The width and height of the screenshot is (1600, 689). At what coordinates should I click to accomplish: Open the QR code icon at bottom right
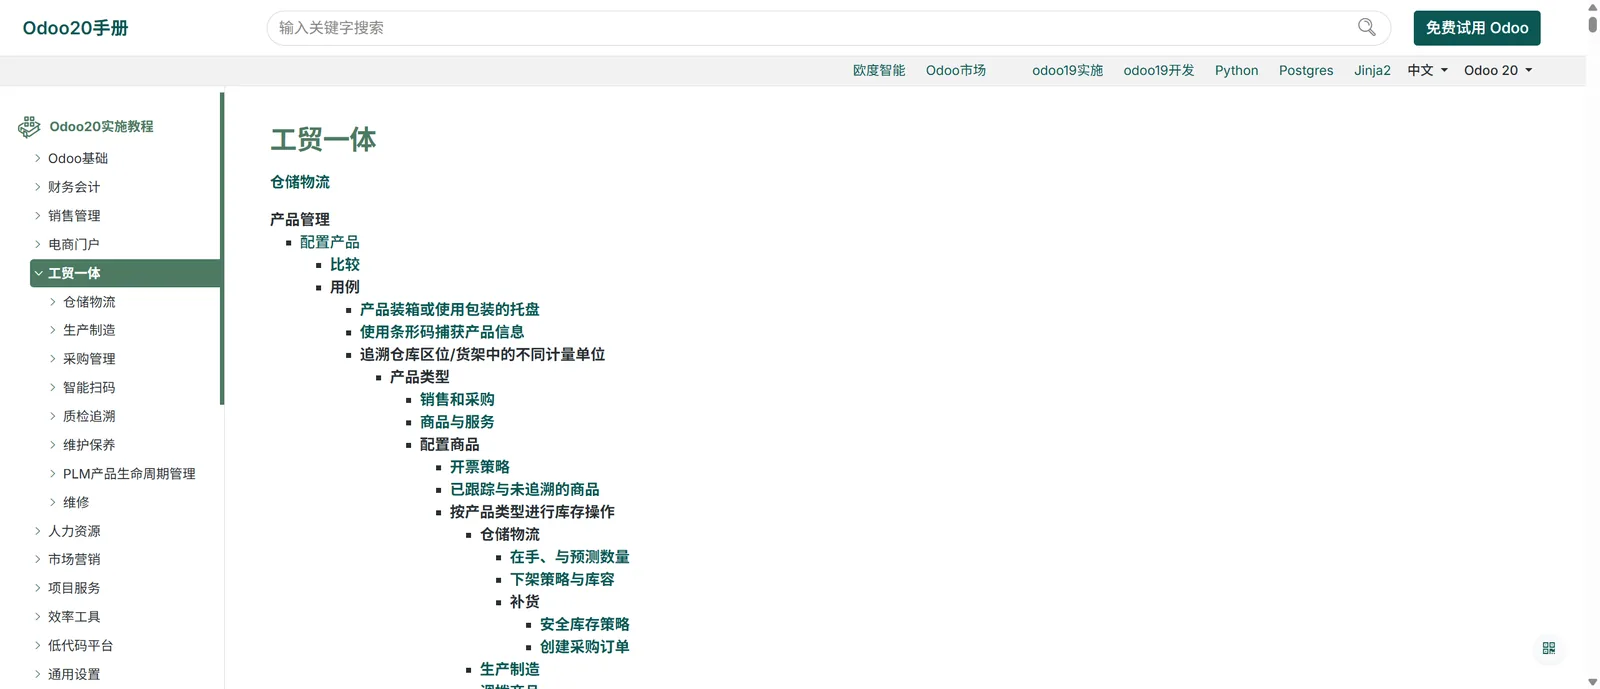[x=1549, y=648]
